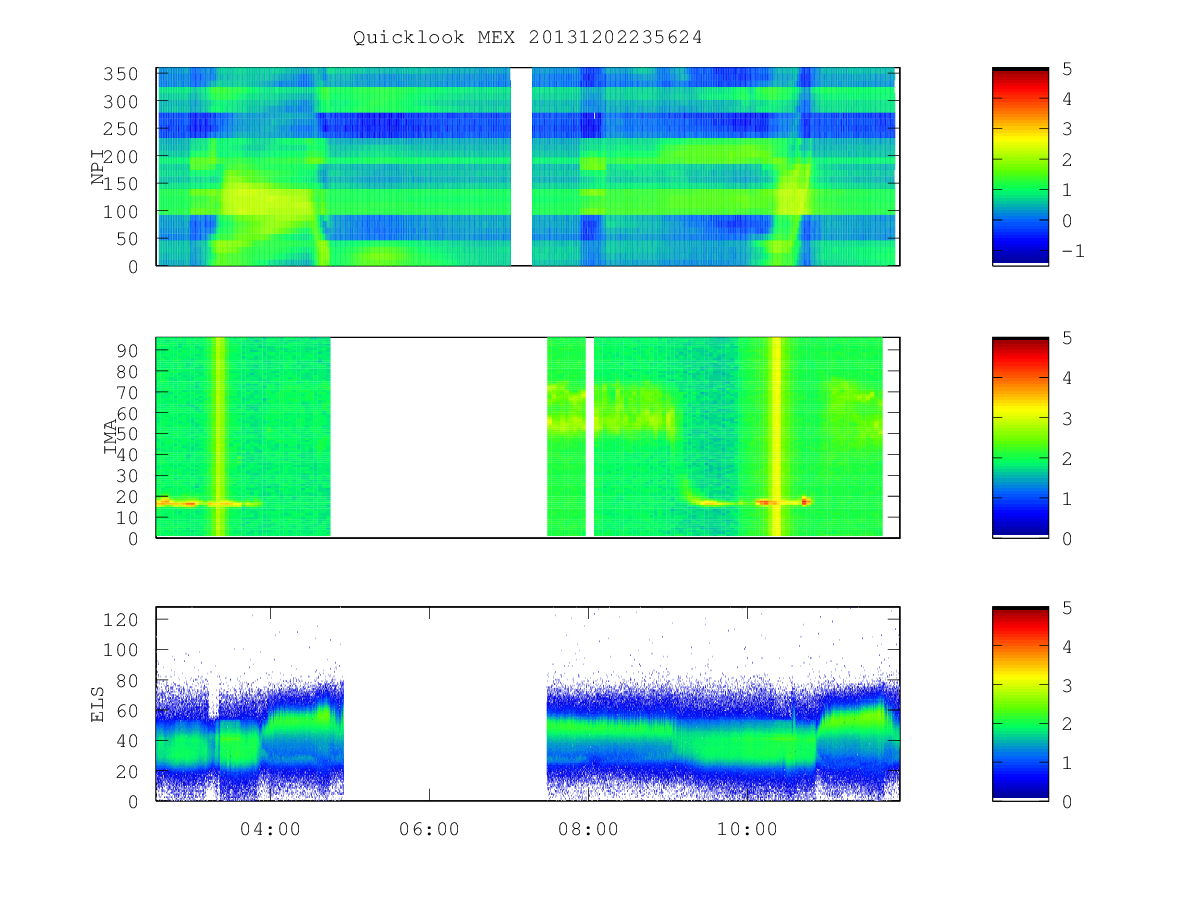Select the NPI y-axis label
Viewport: 1200px width, 900px height.
99,167
